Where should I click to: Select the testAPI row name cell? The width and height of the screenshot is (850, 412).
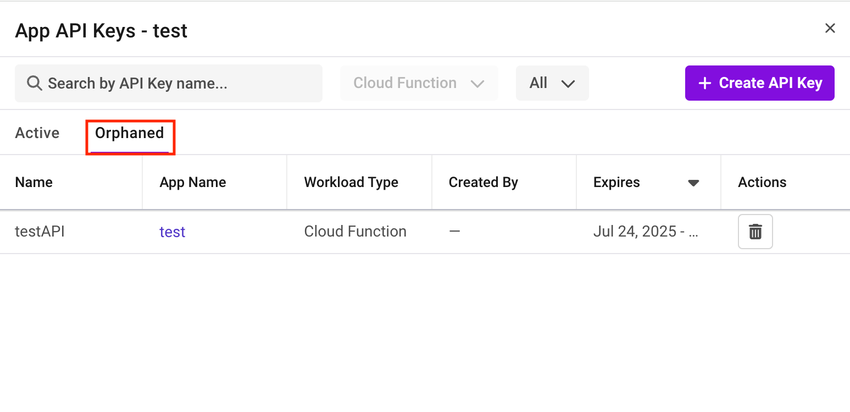coord(40,232)
